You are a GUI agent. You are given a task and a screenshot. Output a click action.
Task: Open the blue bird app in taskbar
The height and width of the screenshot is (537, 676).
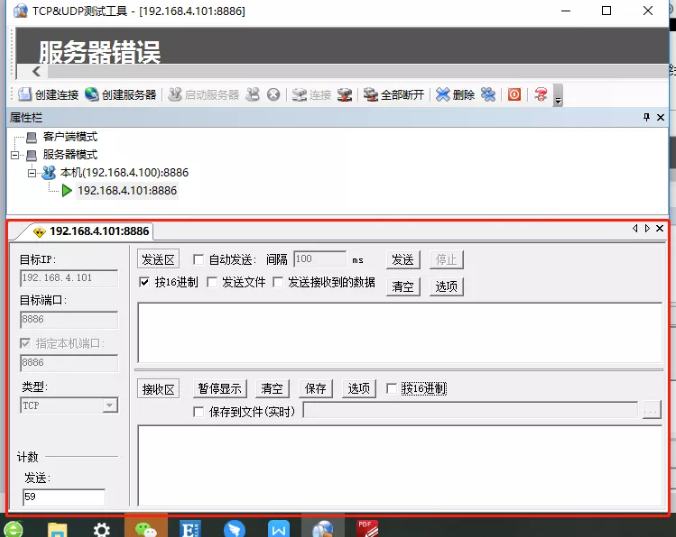(235, 529)
